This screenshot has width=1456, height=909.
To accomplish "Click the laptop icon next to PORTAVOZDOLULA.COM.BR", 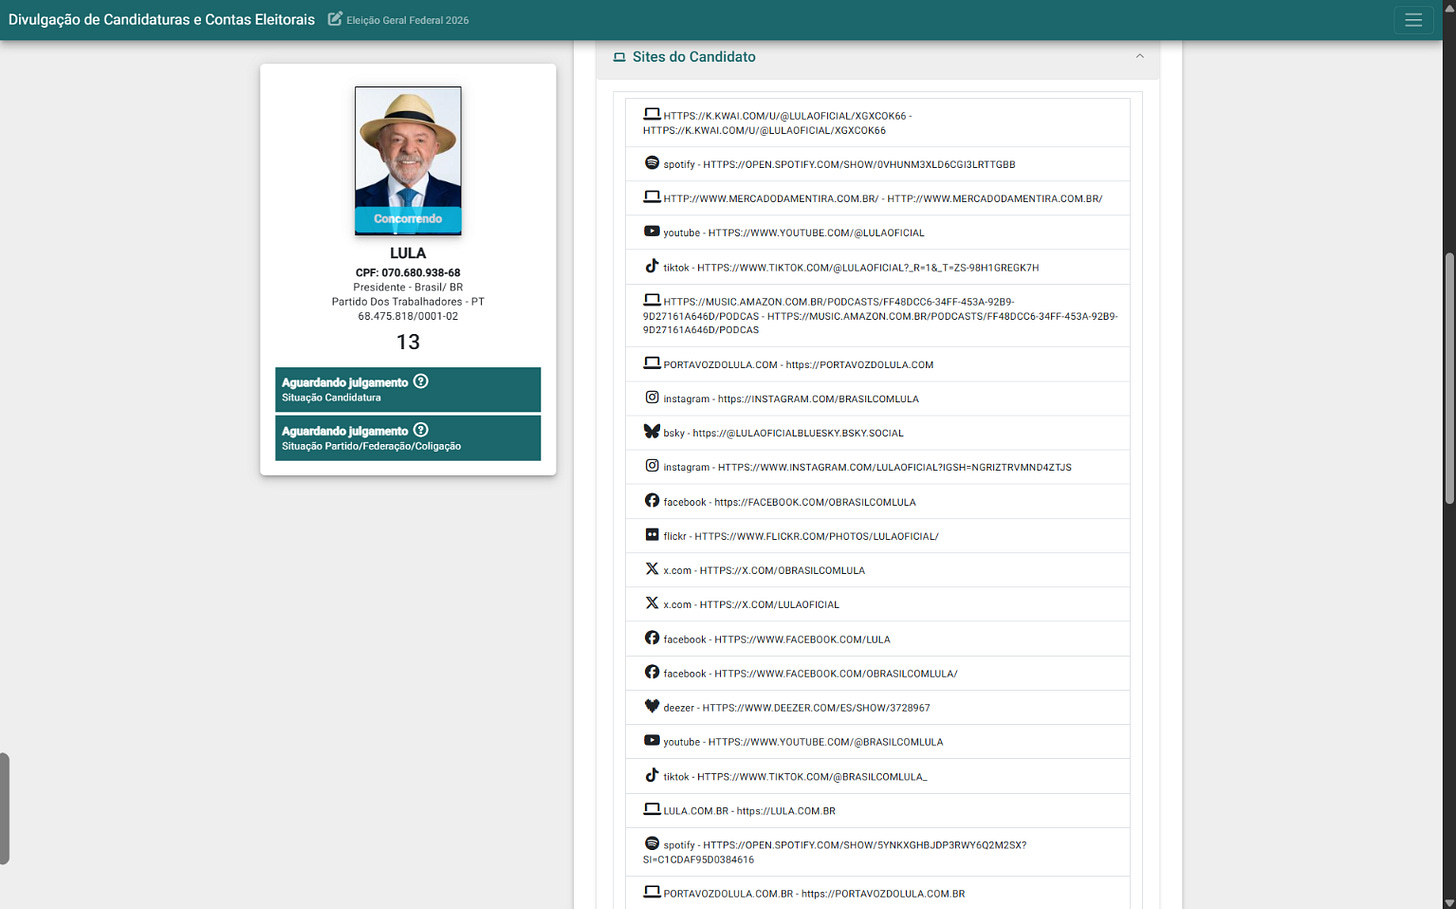I will click(x=652, y=892).
